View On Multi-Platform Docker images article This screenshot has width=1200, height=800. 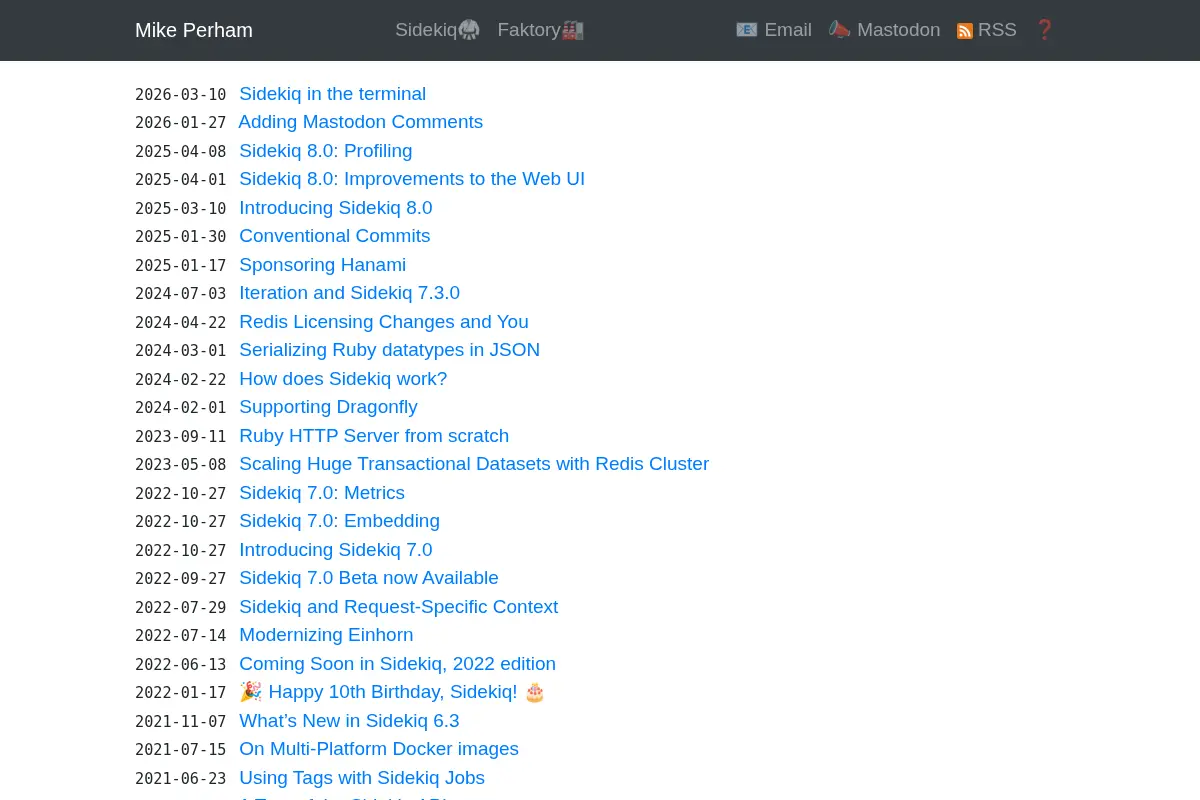(x=379, y=749)
